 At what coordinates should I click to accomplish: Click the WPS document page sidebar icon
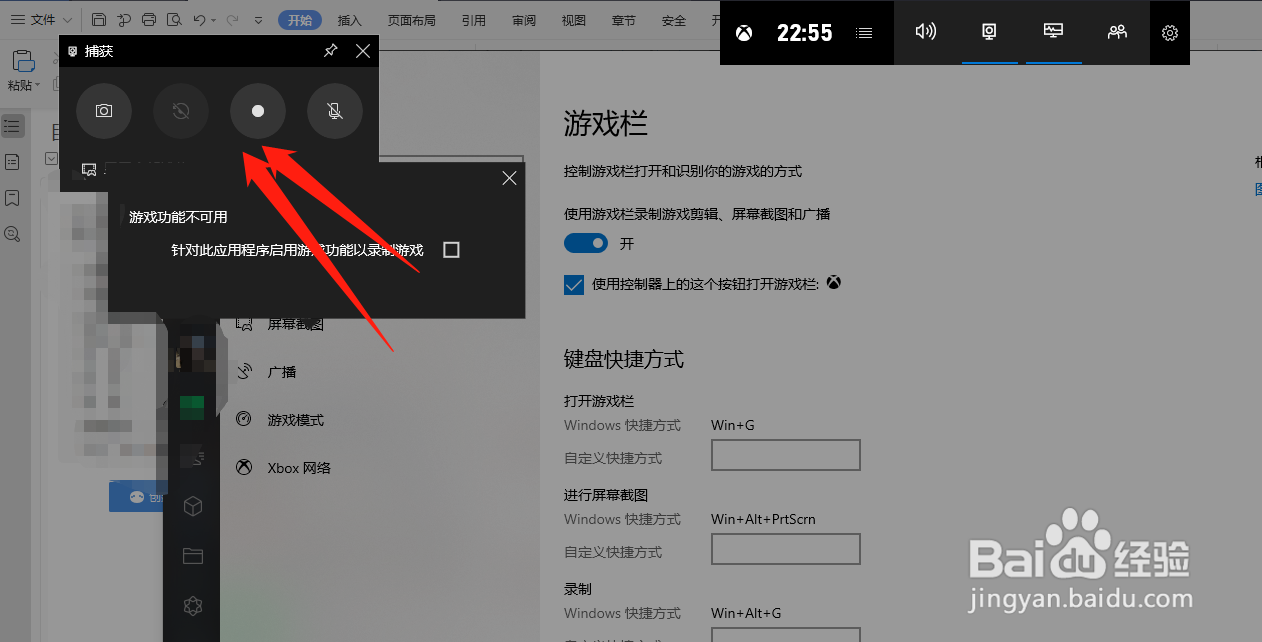(12, 162)
